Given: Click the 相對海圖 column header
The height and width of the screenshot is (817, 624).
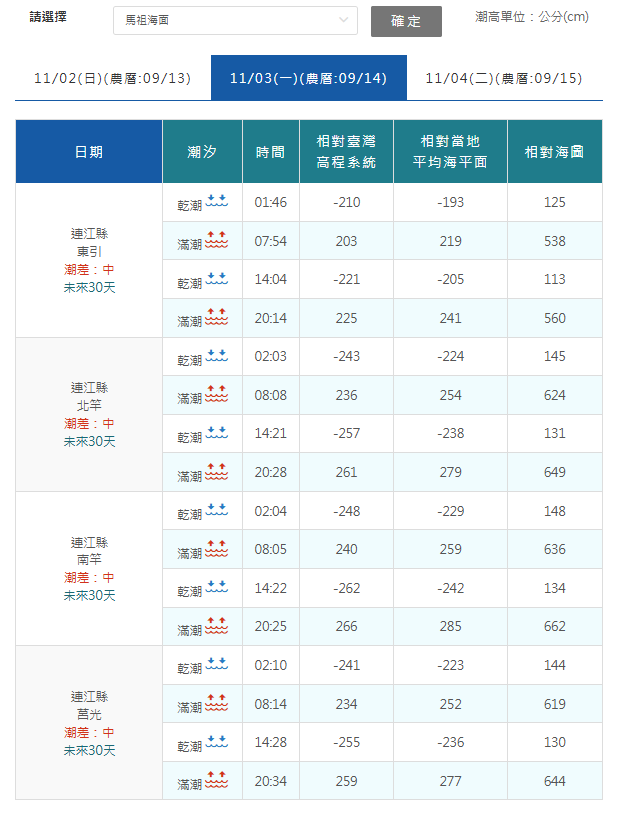Looking at the screenshot, I should tap(554, 152).
